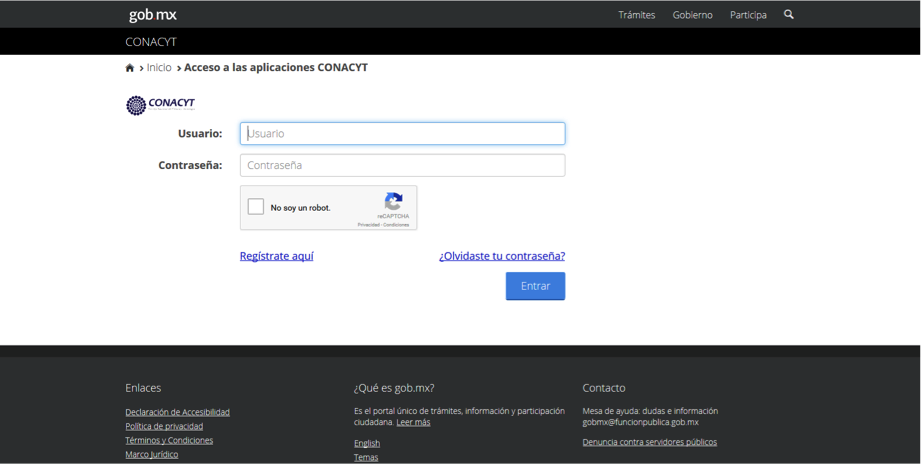Click the reCAPTCHA logo icon
The height and width of the screenshot is (464, 921).
[393, 201]
